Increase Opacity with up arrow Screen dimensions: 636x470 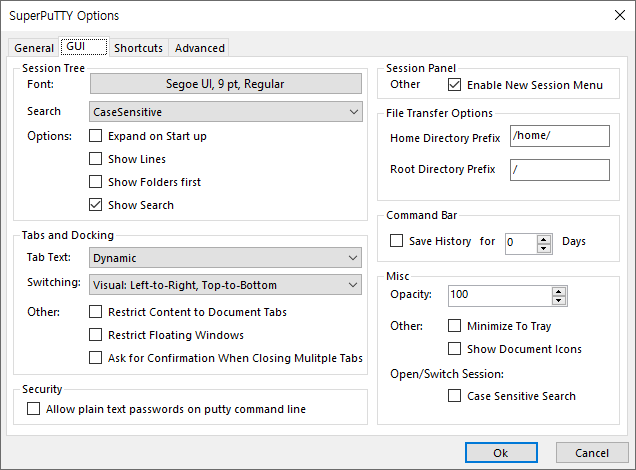[559, 291]
